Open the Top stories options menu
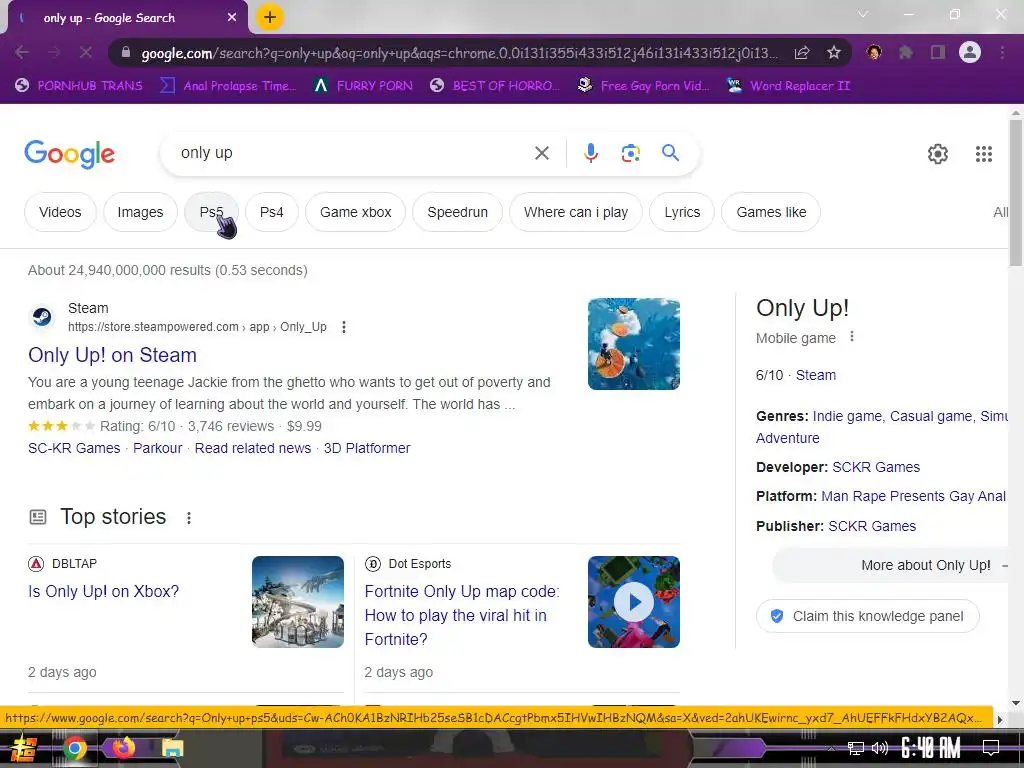 tap(189, 518)
